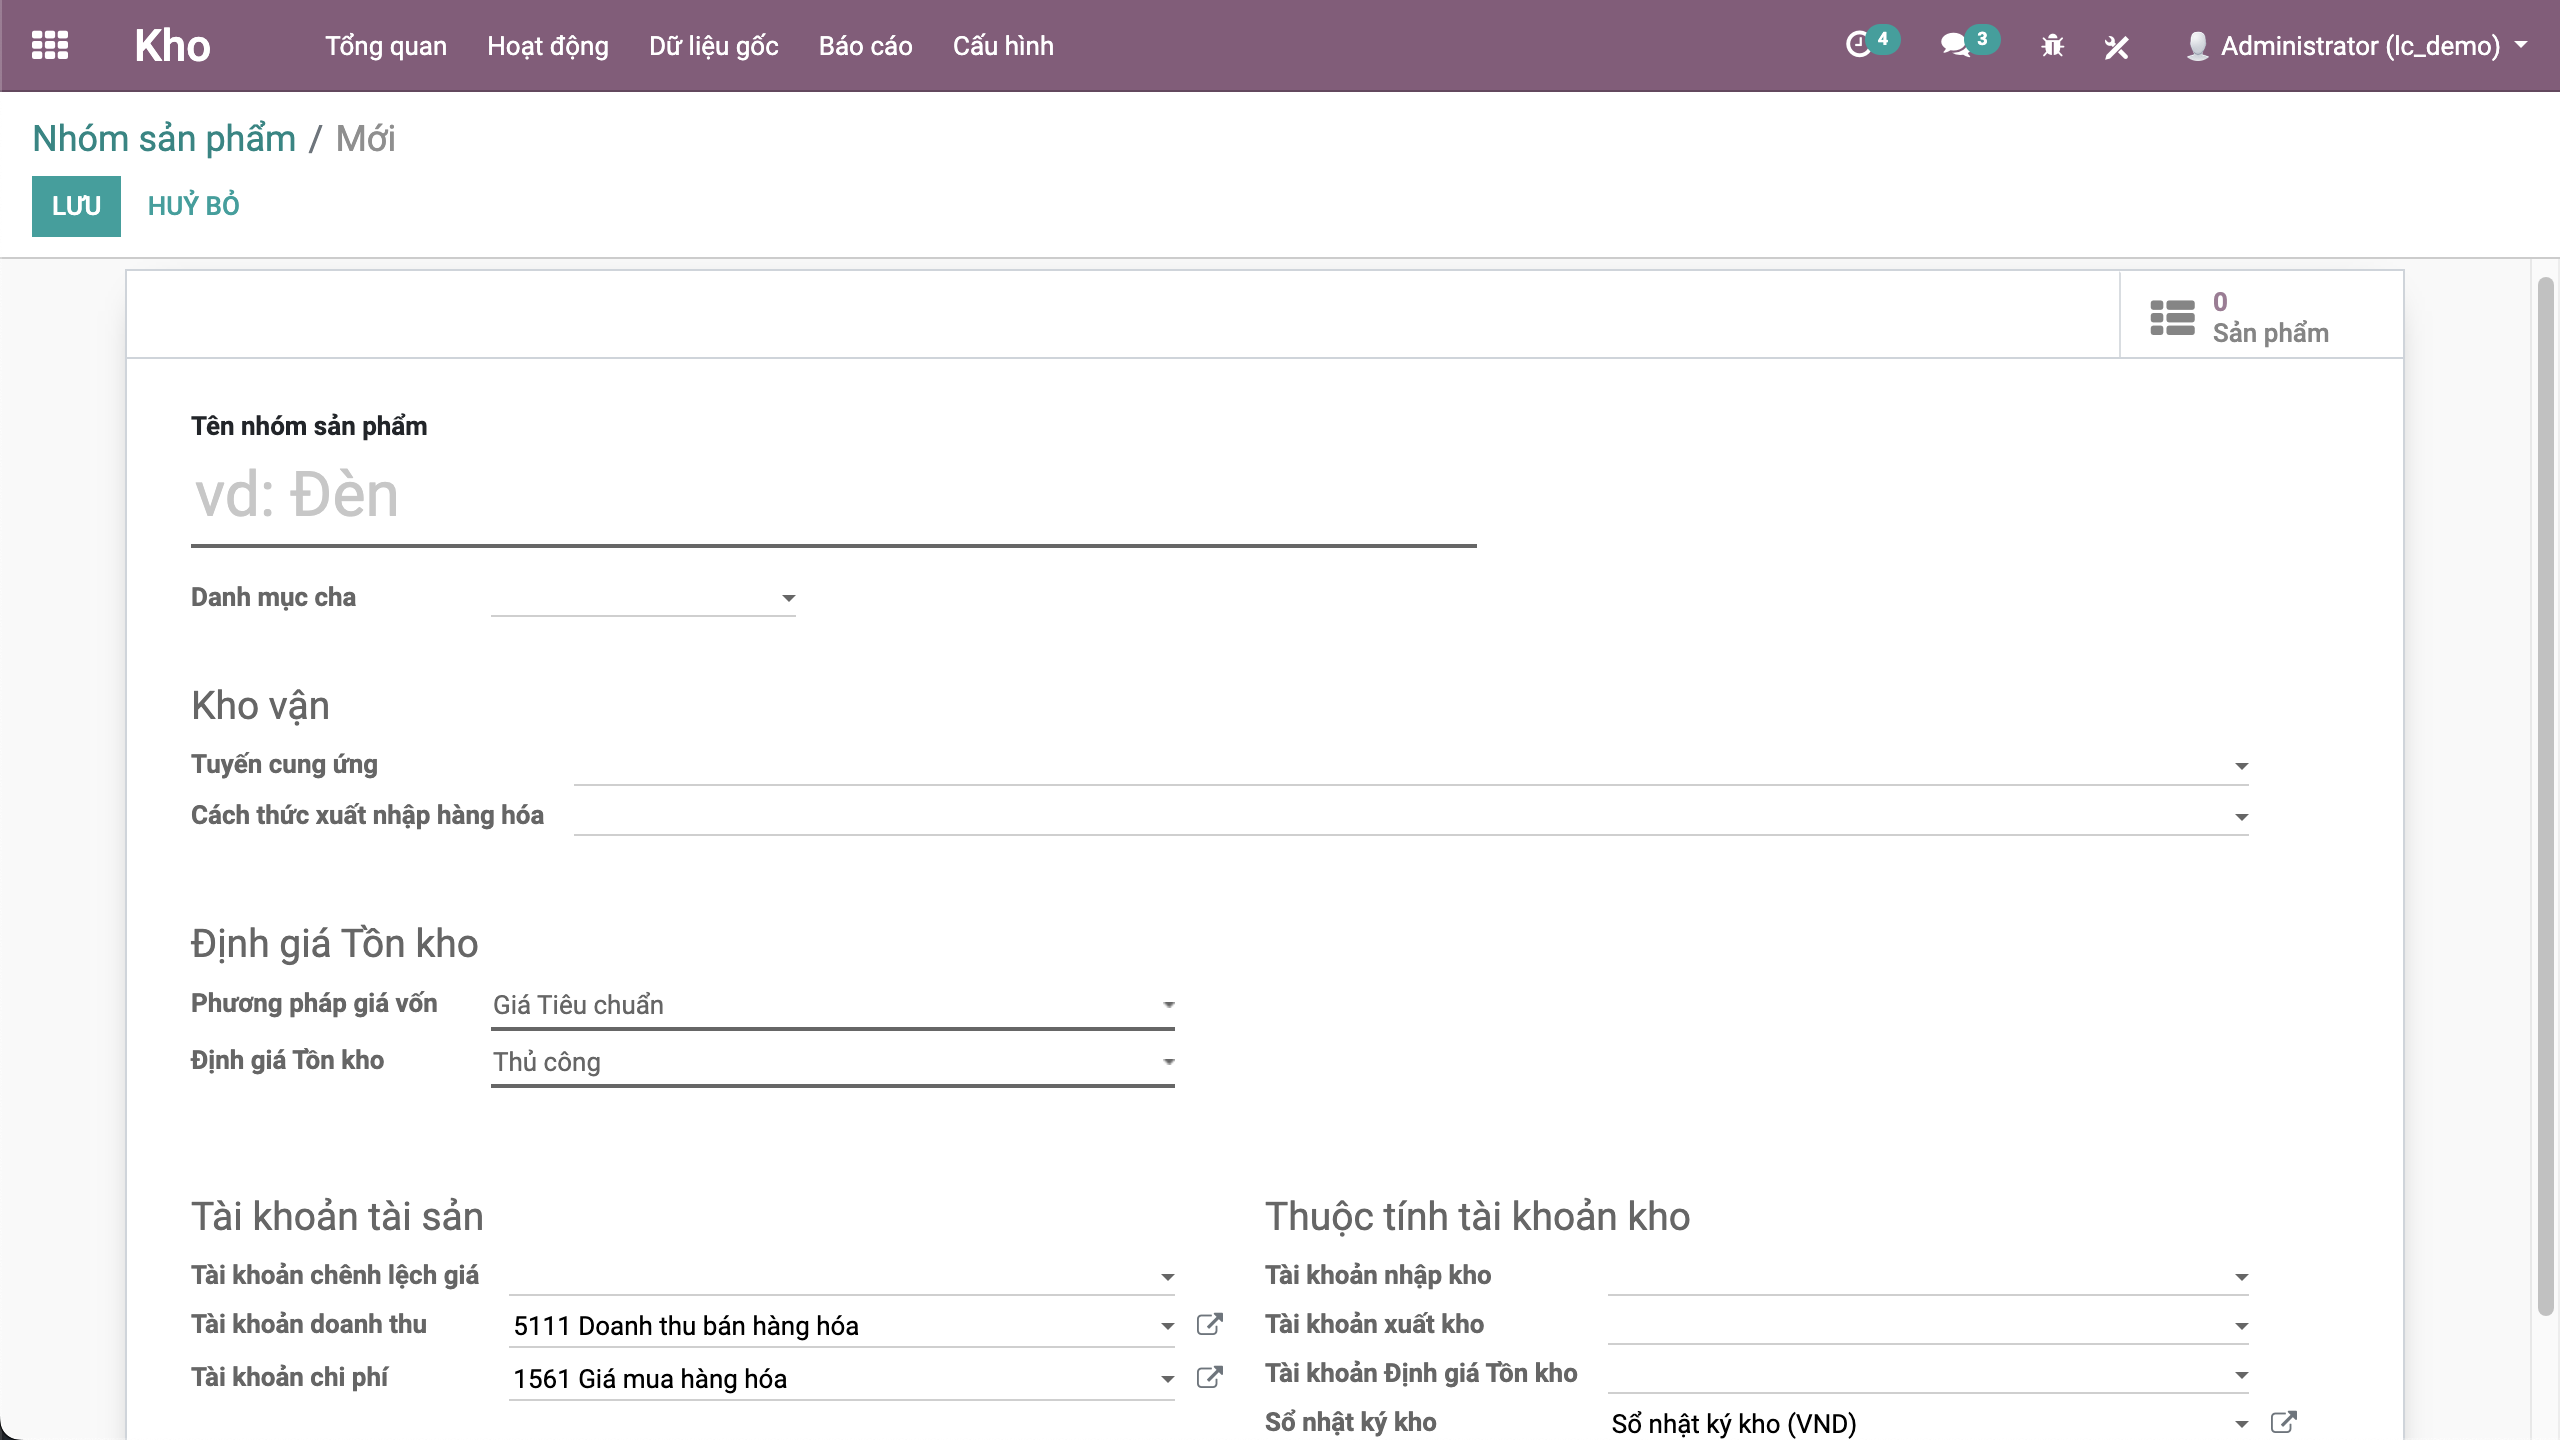Open external link for Tài khoản doanh thu

tap(1209, 1325)
